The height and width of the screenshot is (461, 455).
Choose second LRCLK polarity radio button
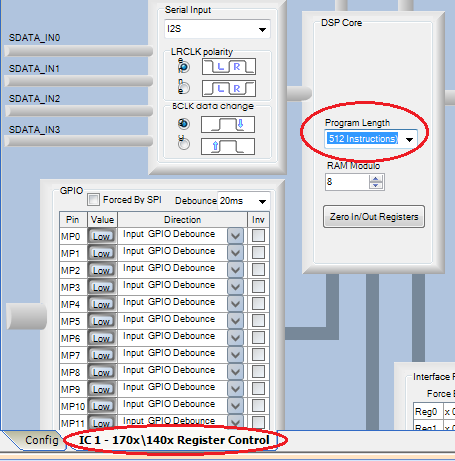pos(184,88)
